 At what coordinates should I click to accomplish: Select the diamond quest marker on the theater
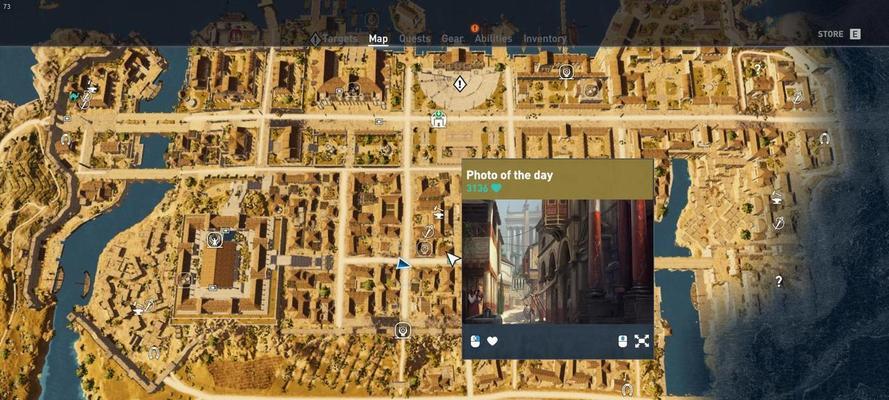point(459,84)
